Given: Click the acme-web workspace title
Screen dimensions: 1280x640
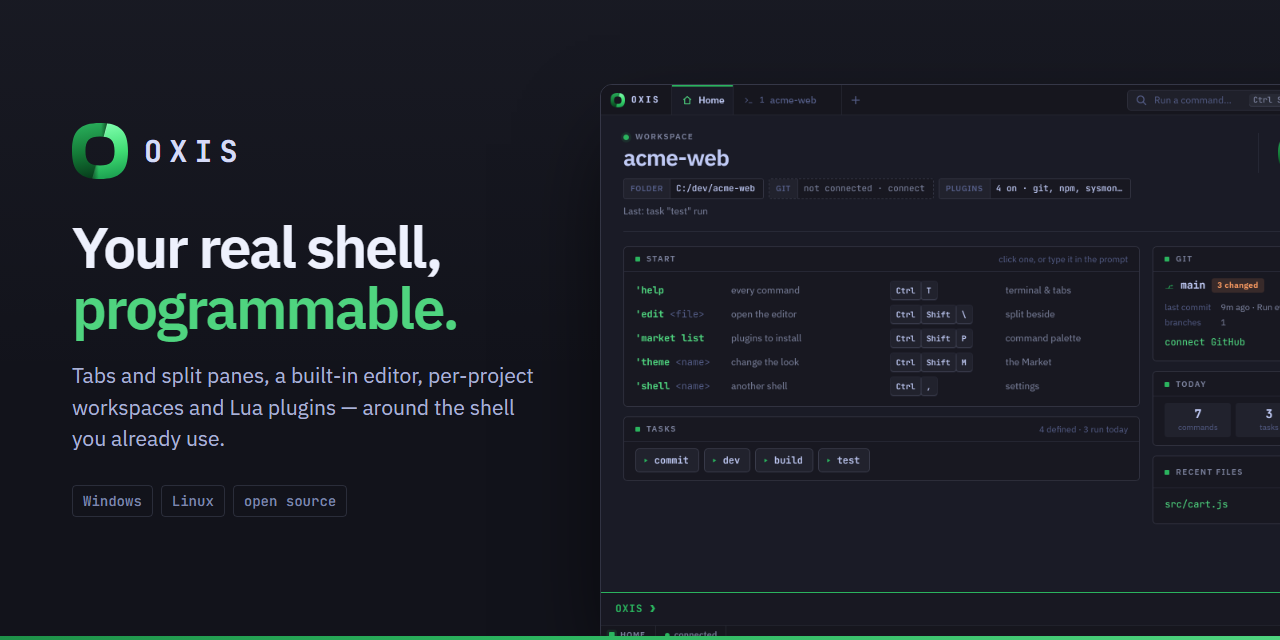Looking at the screenshot, I should point(676,158).
